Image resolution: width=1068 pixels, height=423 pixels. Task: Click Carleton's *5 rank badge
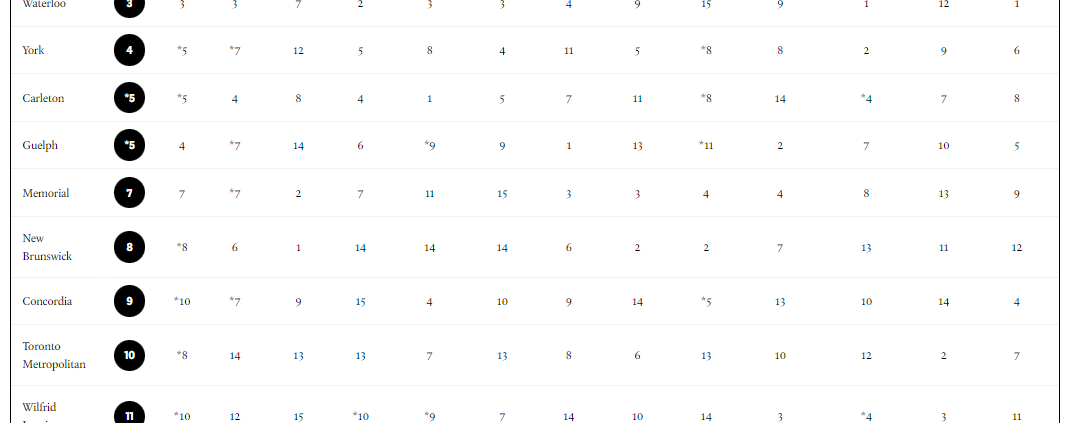[x=129, y=97]
